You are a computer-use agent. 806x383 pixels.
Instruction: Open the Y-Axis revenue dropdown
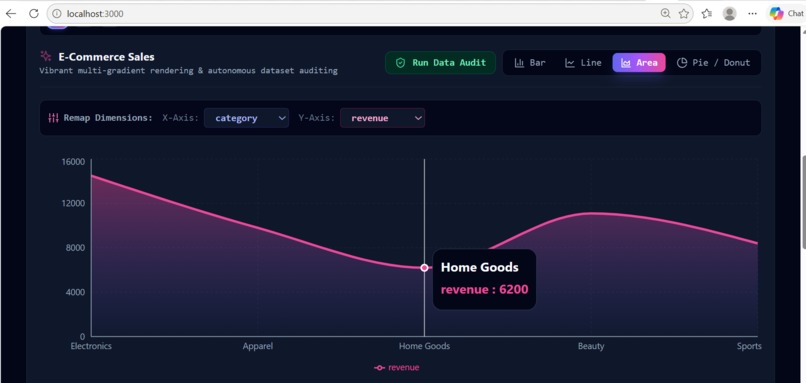[382, 118]
